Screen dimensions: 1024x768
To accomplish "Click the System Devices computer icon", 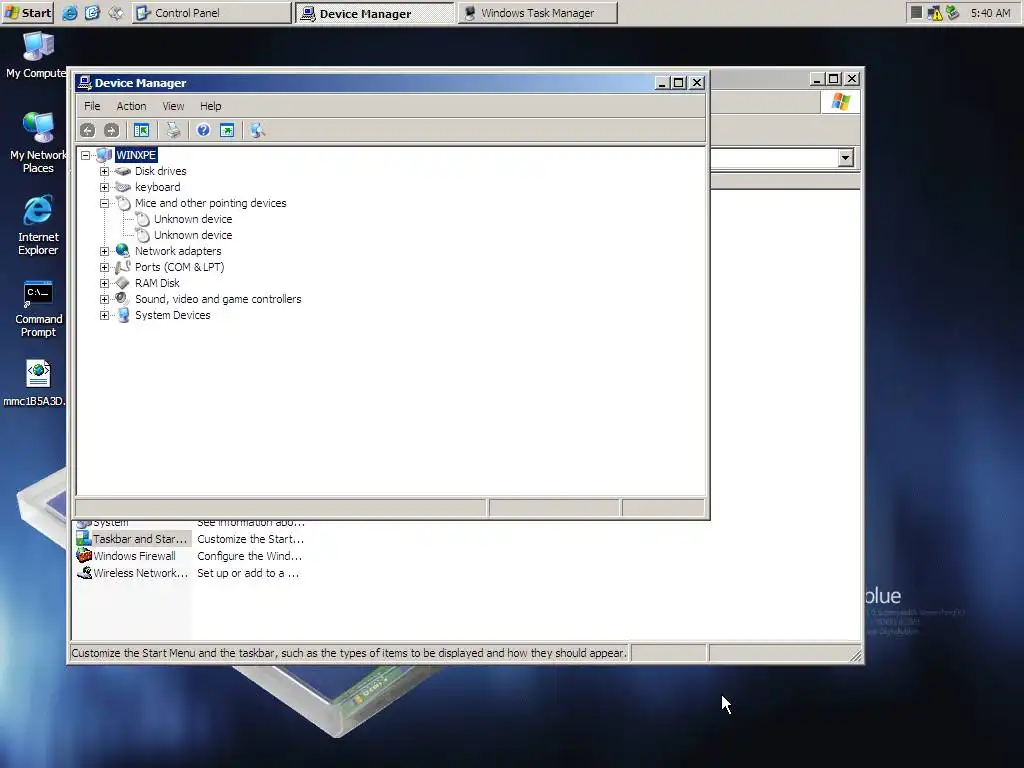I will tap(123, 315).
